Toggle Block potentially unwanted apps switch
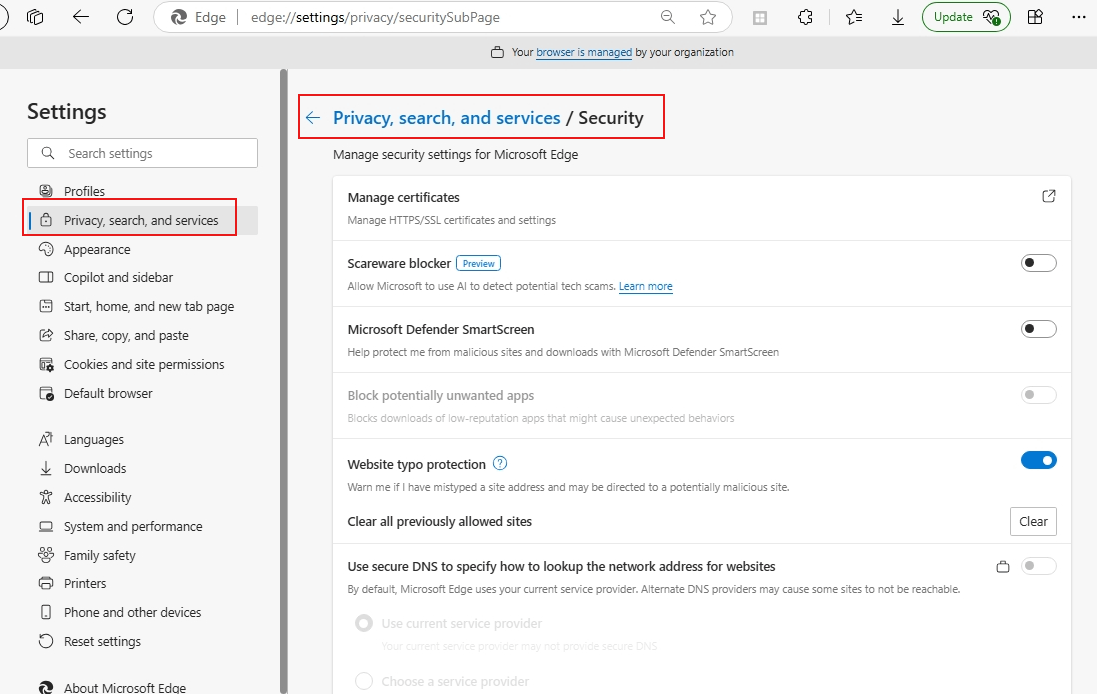The height and width of the screenshot is (694, 1097). click(1038, 395)
